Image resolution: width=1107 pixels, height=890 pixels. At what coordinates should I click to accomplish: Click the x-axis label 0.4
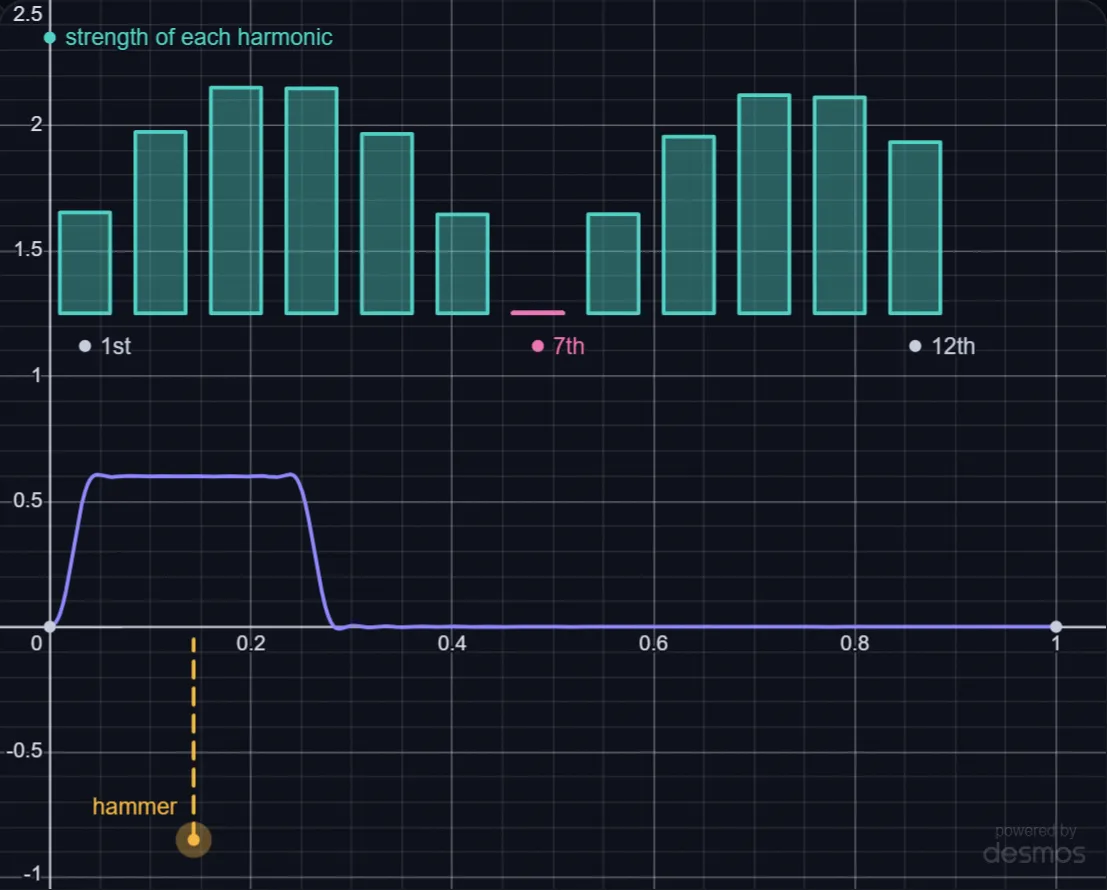click(x=452, y=643)
